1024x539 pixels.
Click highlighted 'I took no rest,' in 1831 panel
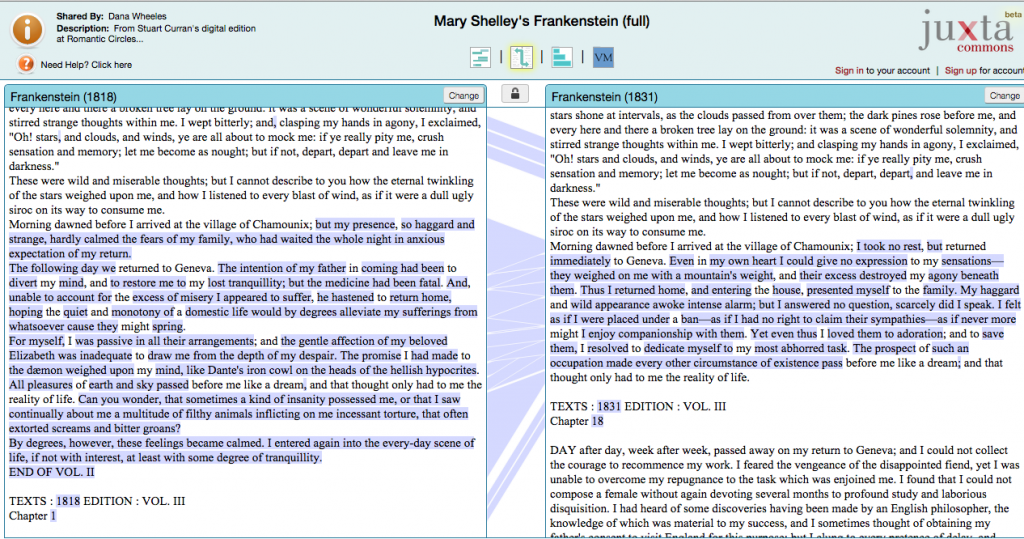click(889, 246)
